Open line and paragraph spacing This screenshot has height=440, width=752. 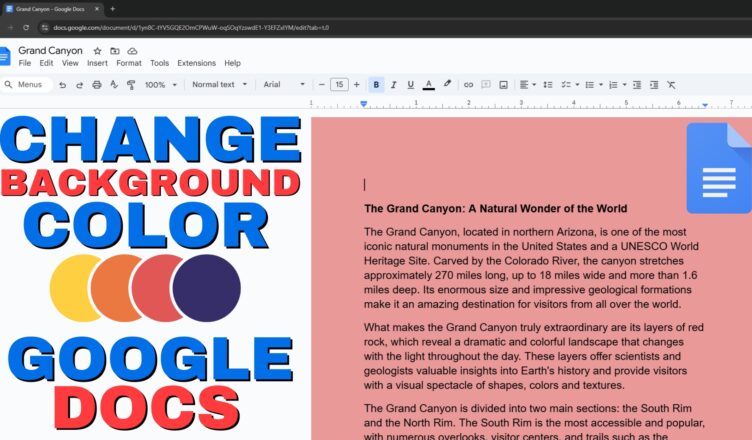coord(548,85)
